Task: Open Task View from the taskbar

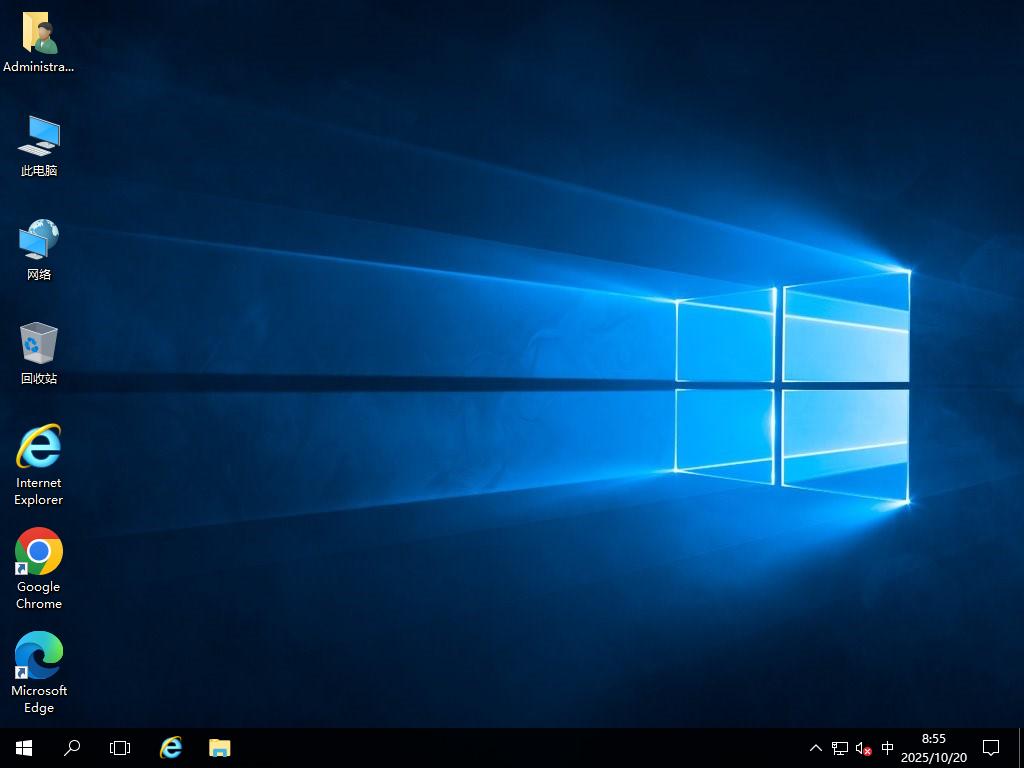Action: (120, 748)
